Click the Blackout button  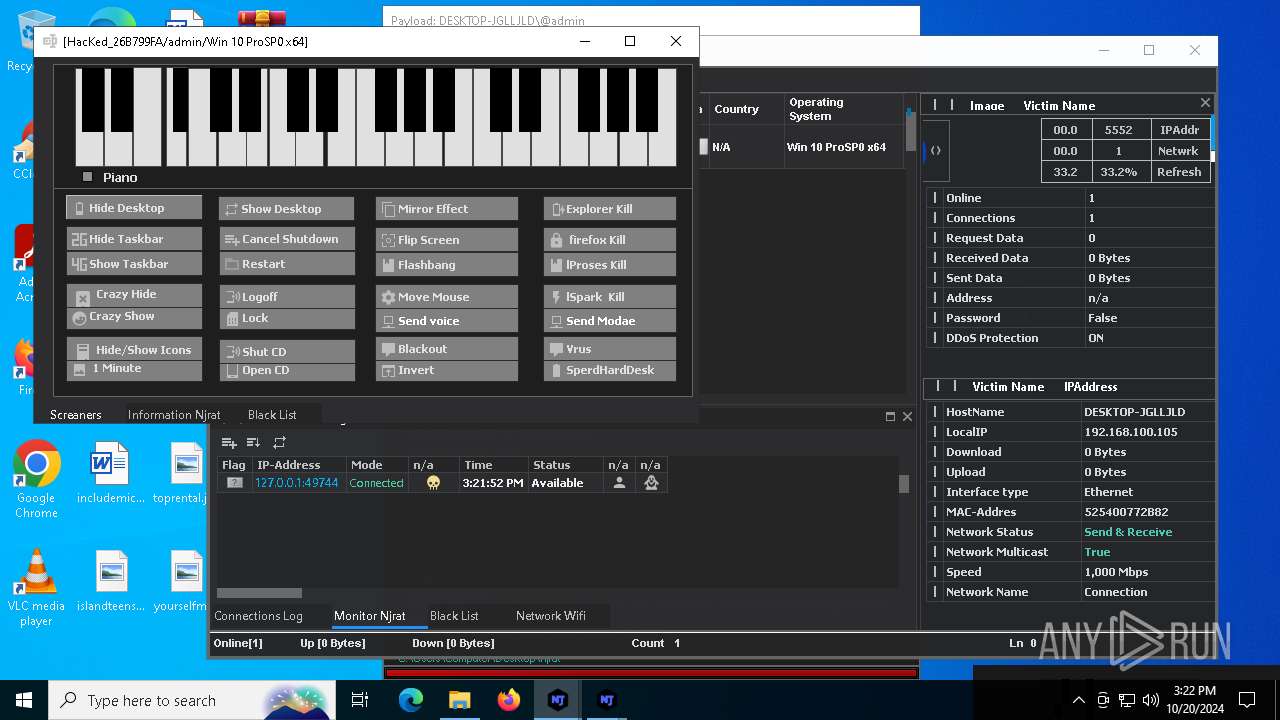(x=447, y=349)
